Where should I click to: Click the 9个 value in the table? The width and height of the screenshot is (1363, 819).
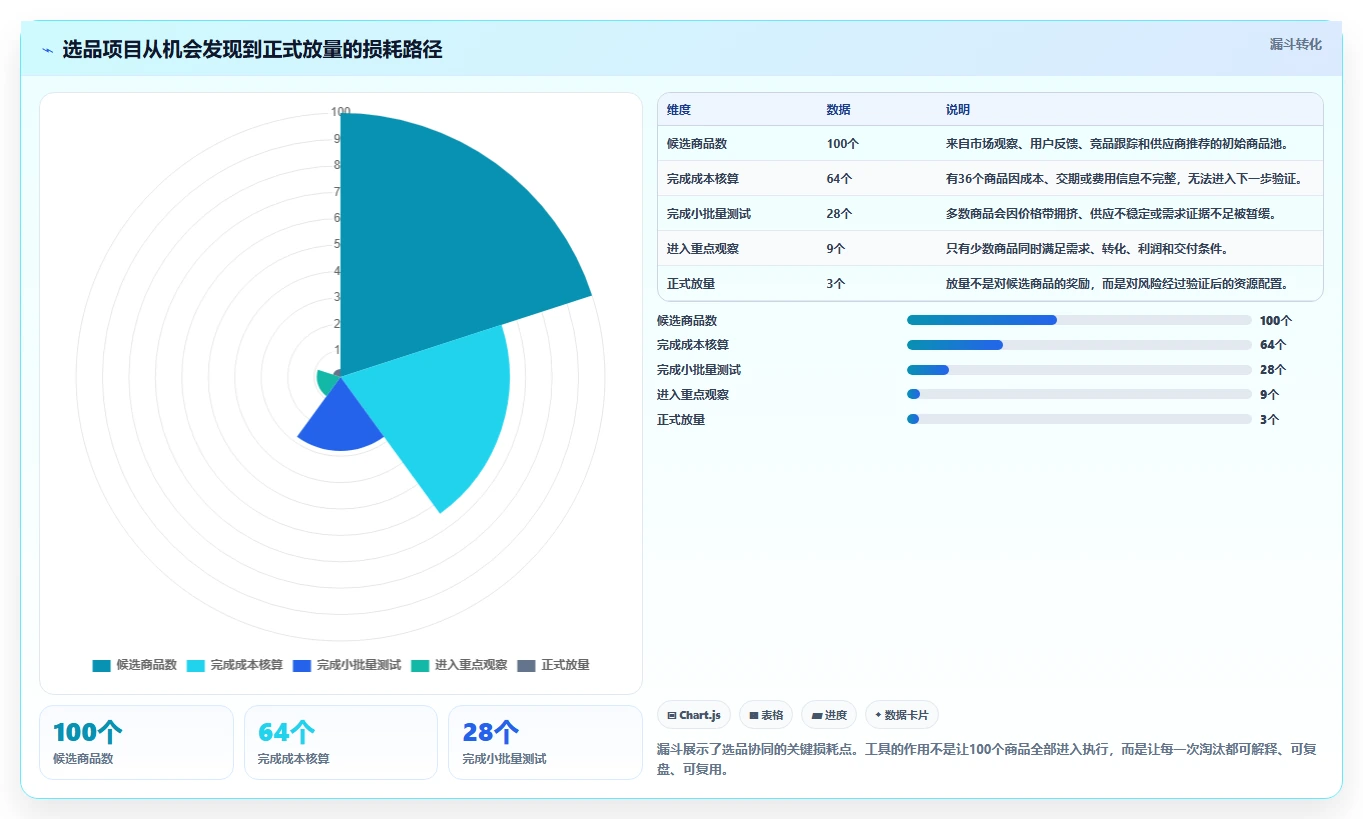[836, 249]
